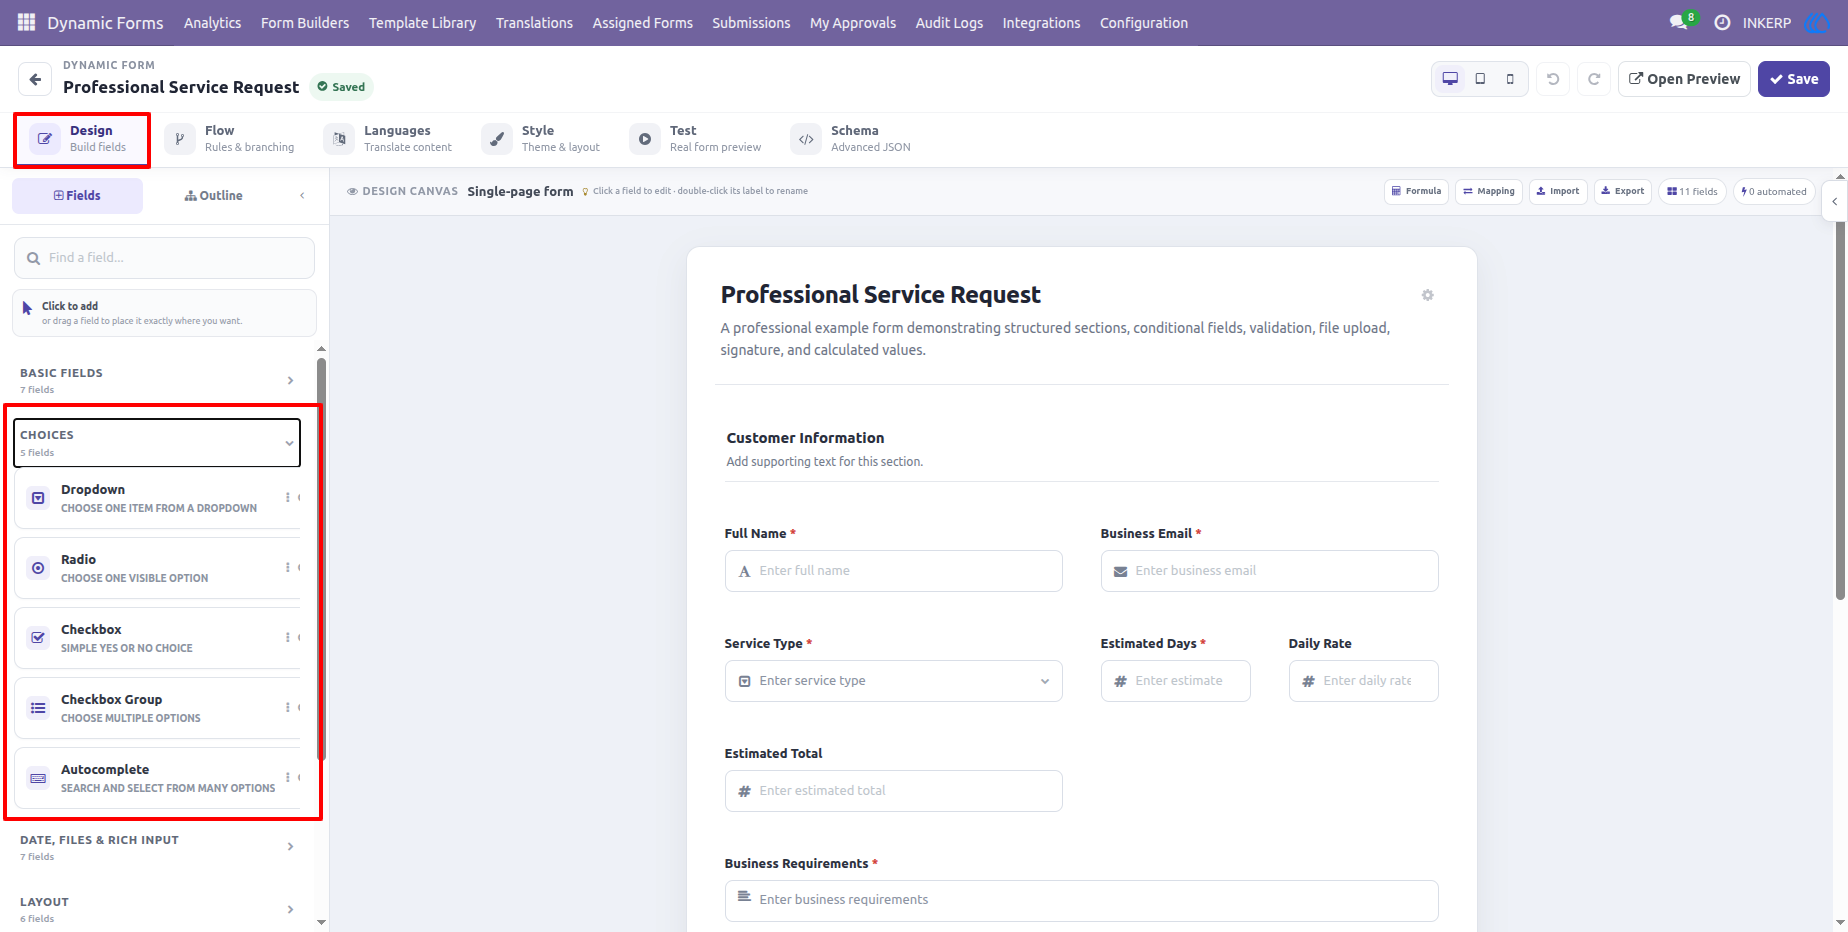Image resolution: width=1848 pixels, height=932 pixels.
Task: Switch to mobile preview device
Action: (1510, 79)
